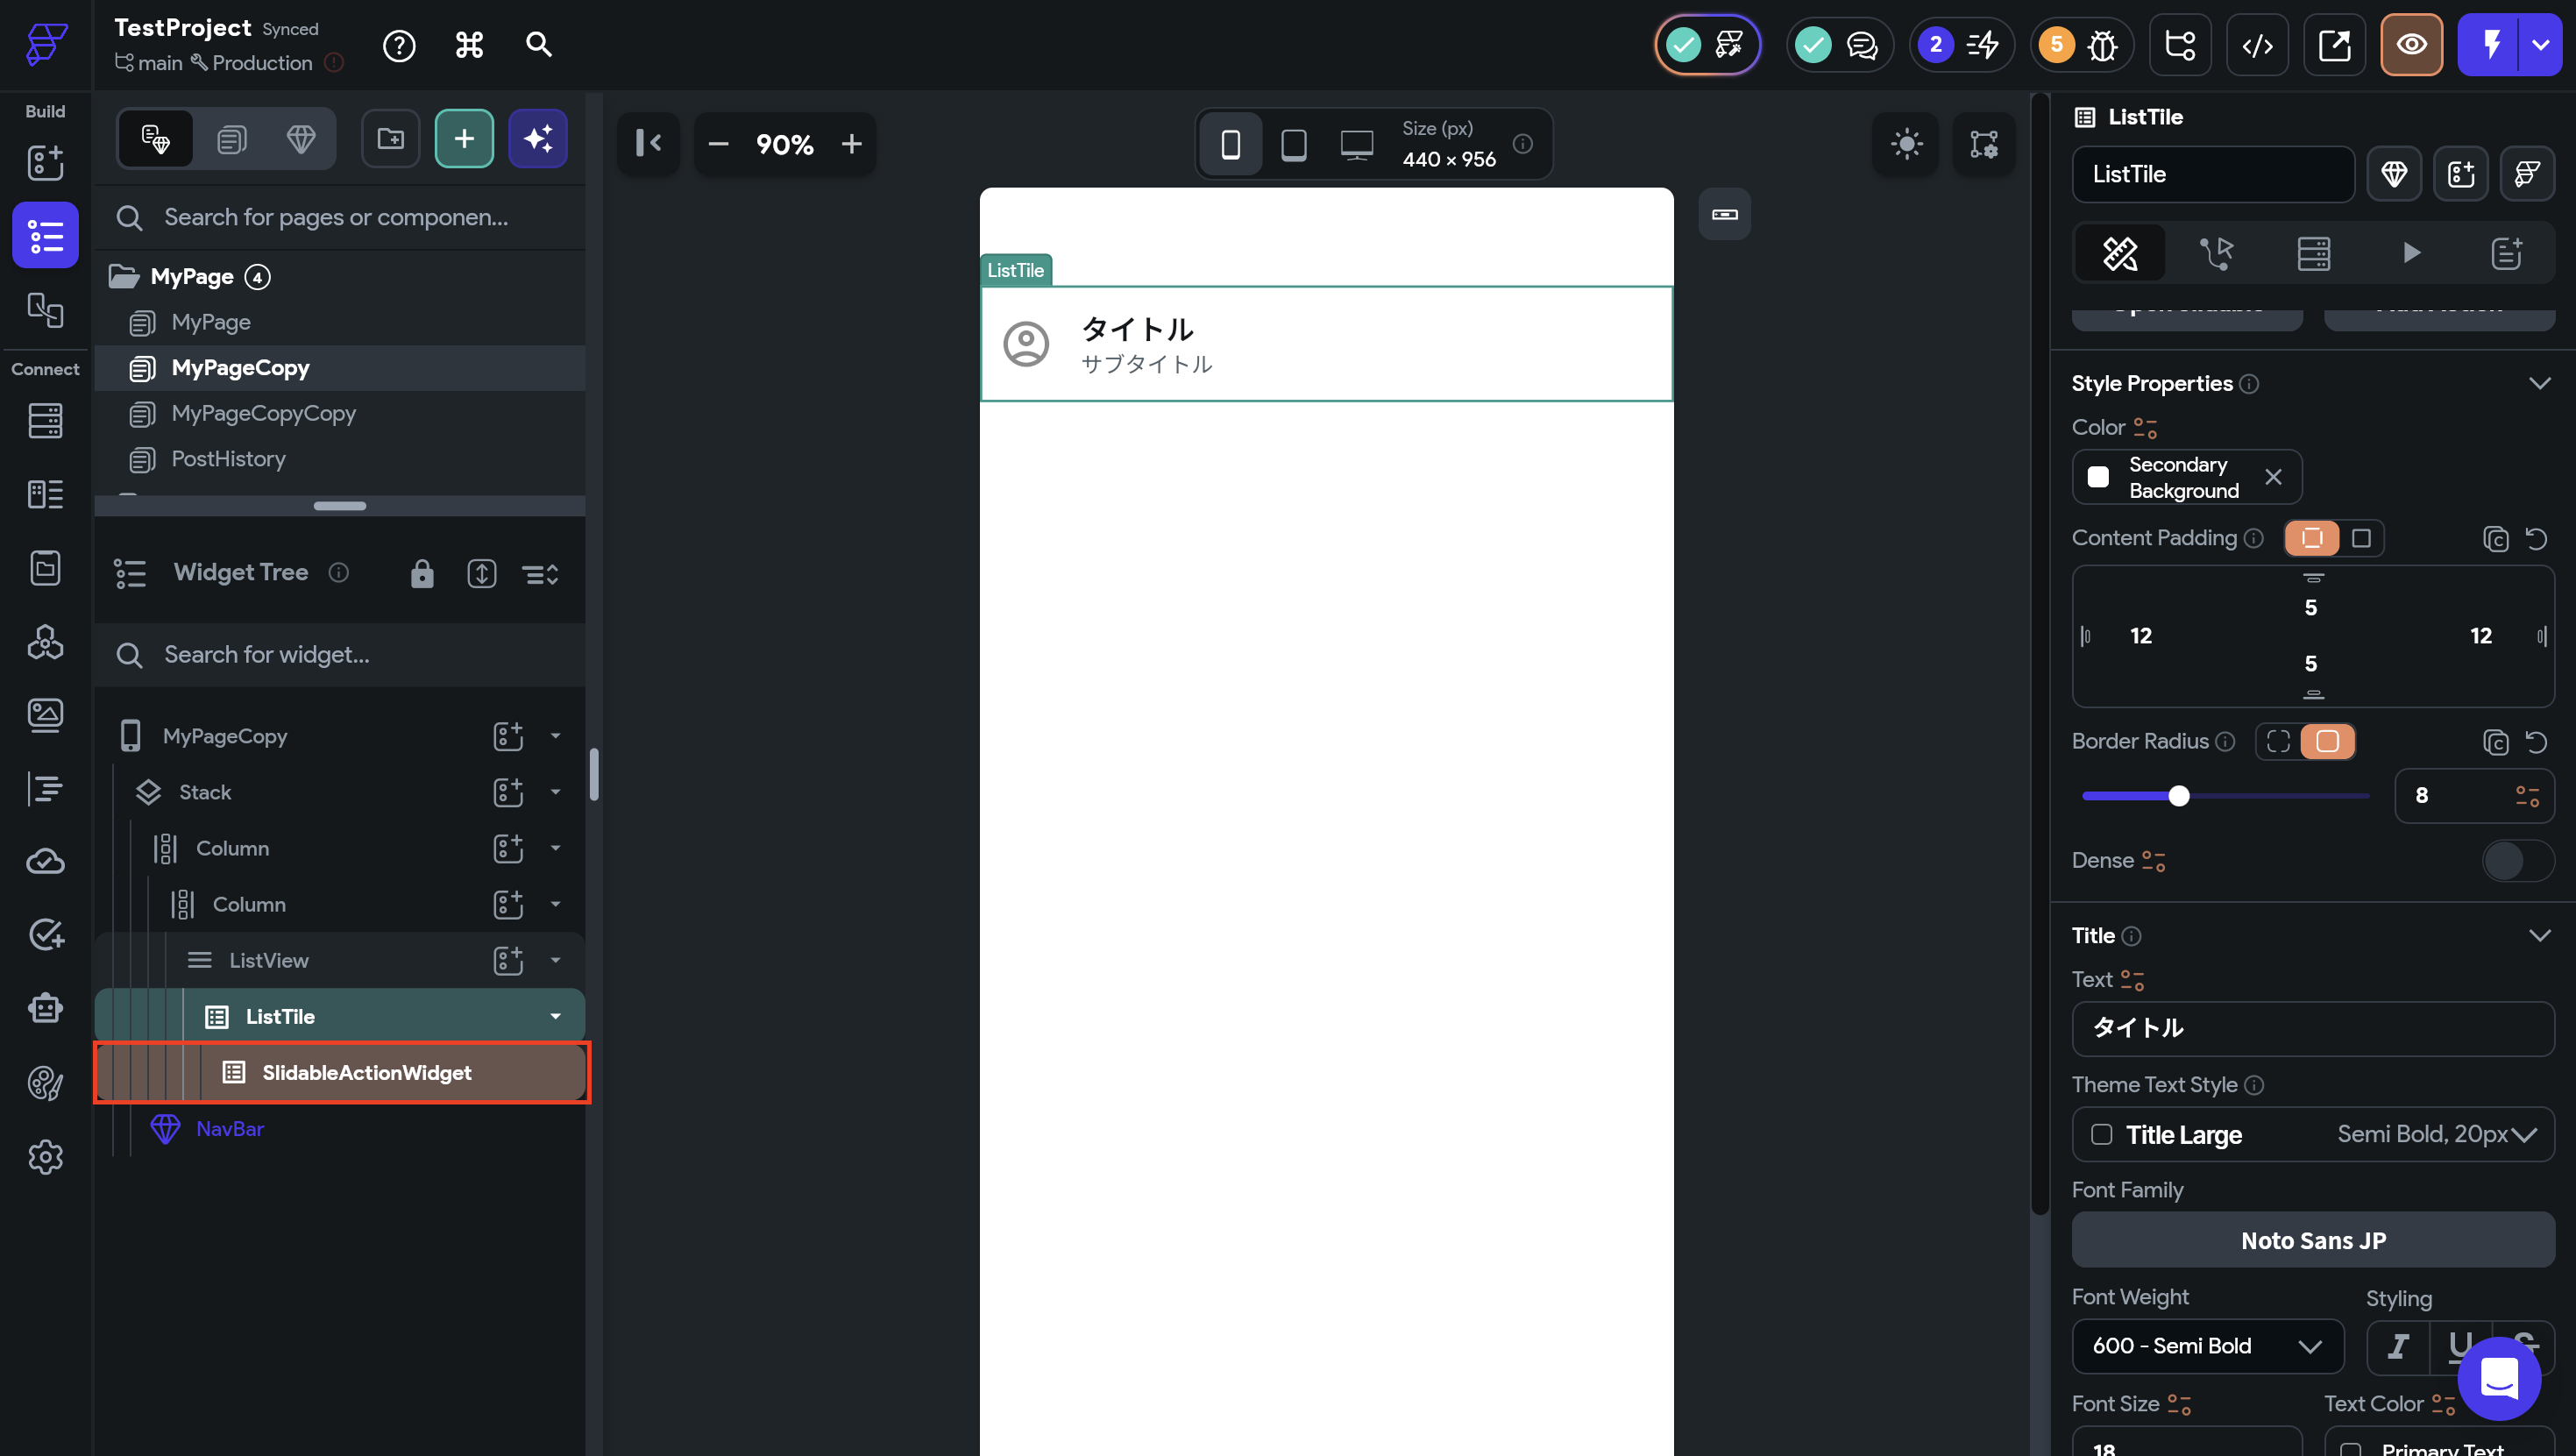
Task: Click the Border Radius slider handle
Action: 2179,796
